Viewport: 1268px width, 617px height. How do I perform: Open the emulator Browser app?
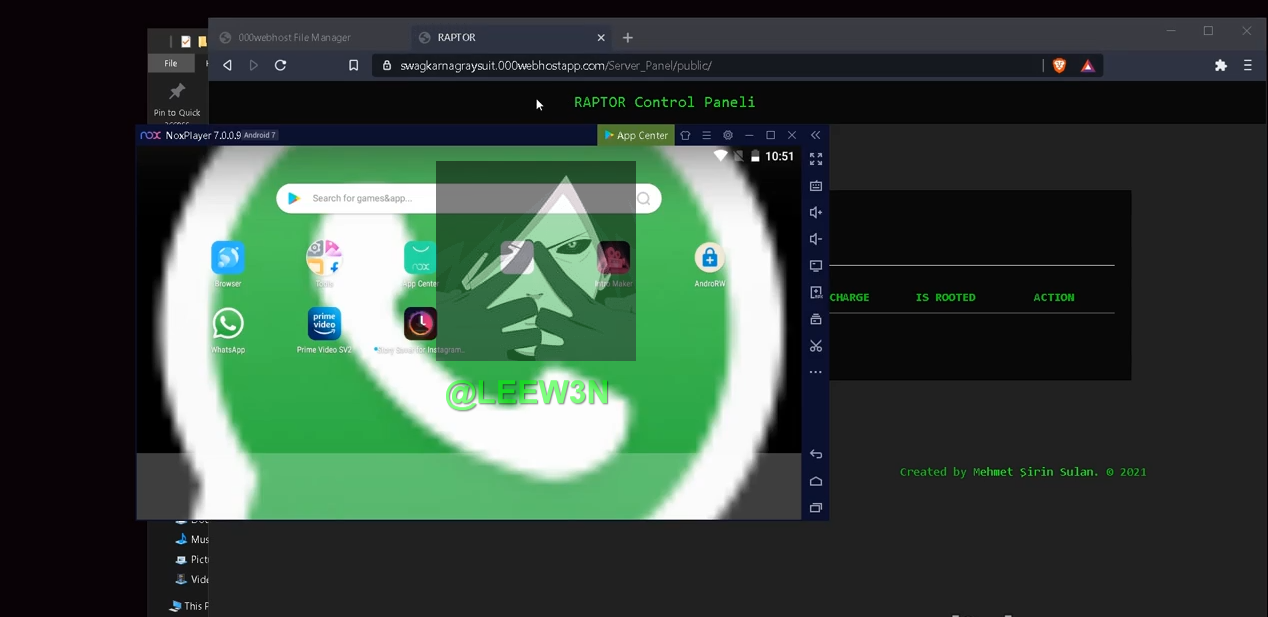pyautogui.click(x=228, y=258)
